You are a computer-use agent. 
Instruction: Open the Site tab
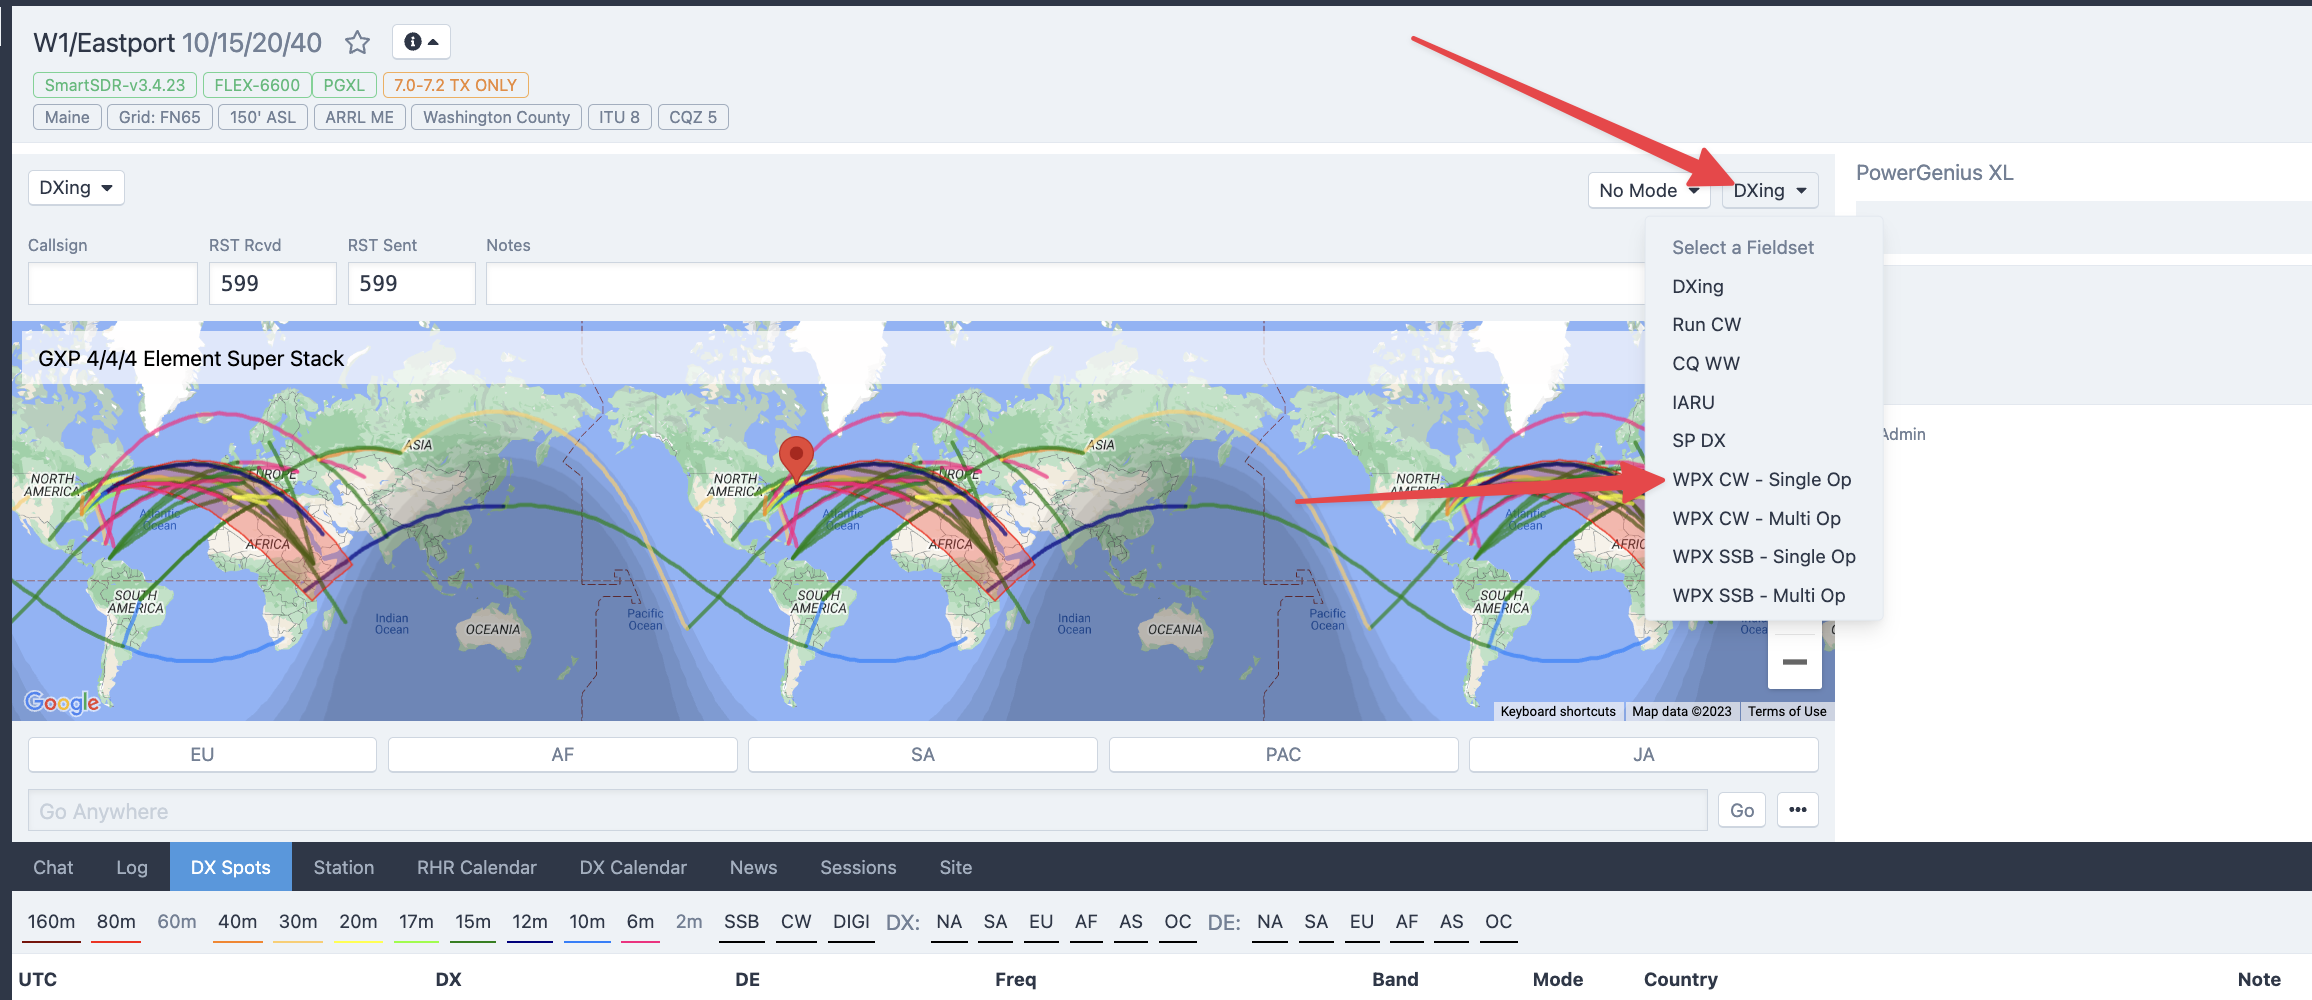pyautogui.click(x=956, y=867)
